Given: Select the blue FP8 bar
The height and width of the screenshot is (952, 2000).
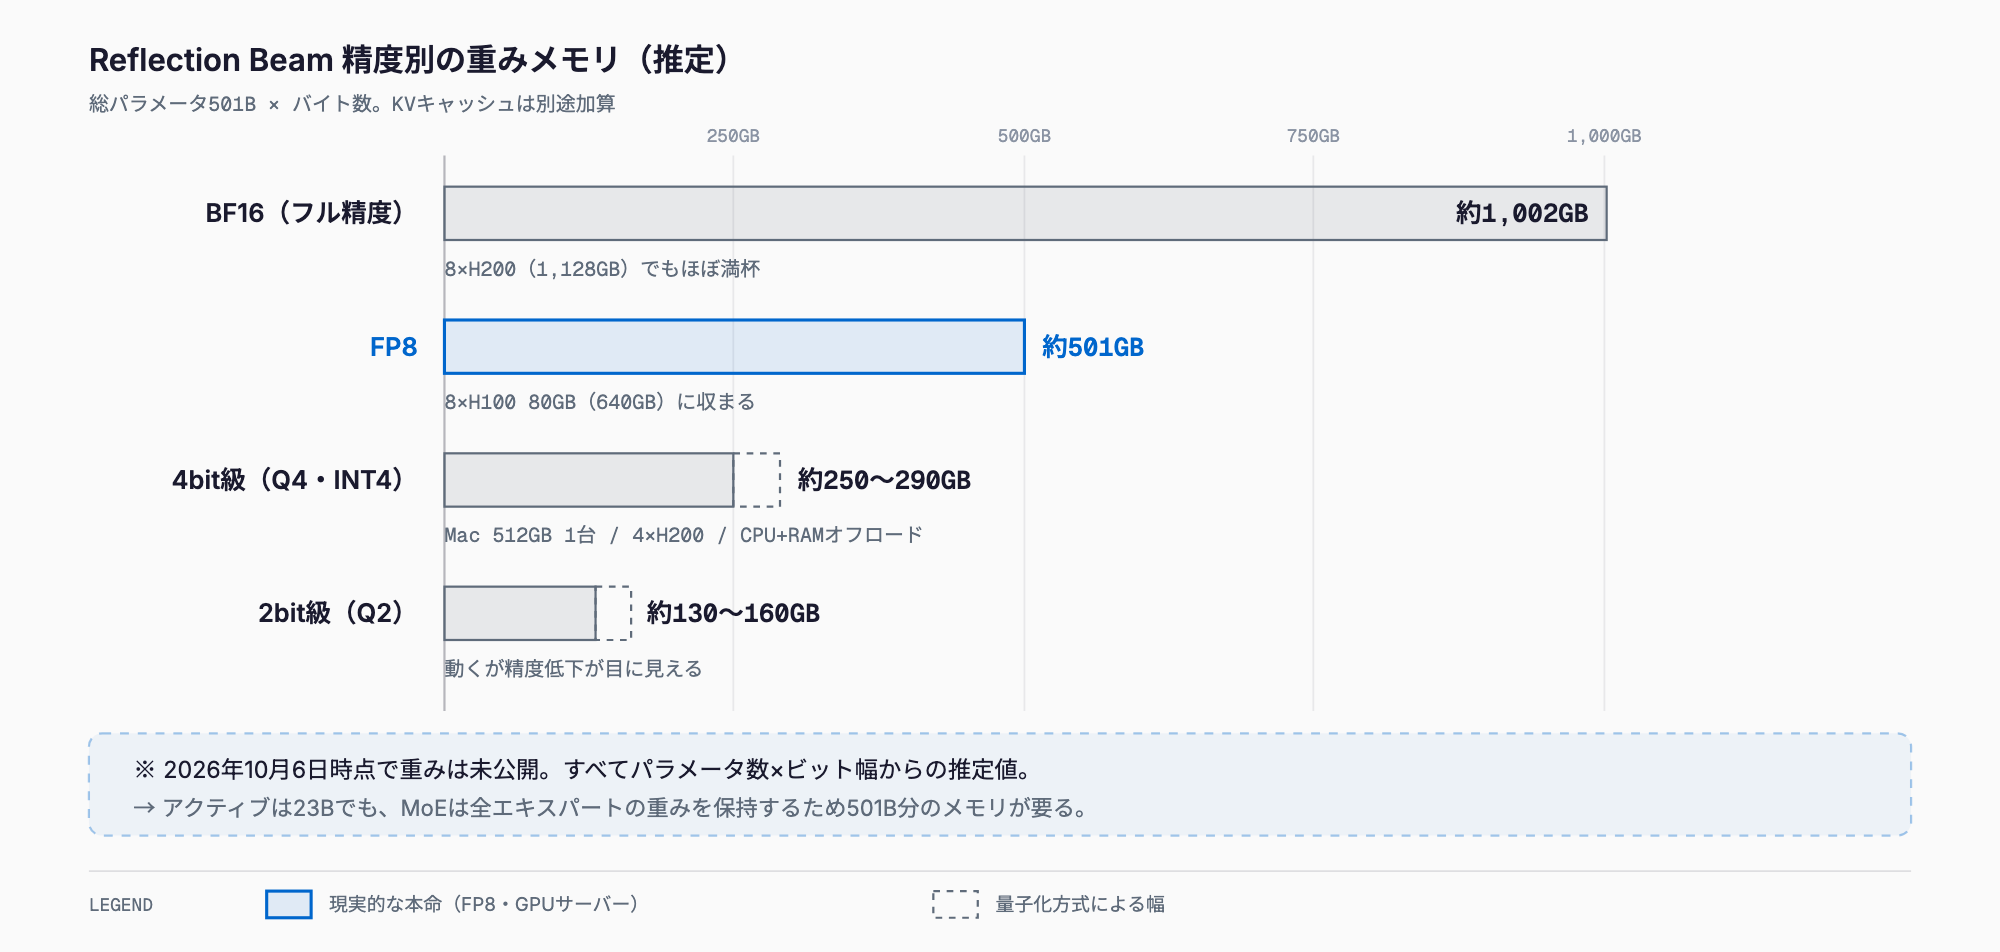Looking at the screenshot, I should tap(734, 347).
